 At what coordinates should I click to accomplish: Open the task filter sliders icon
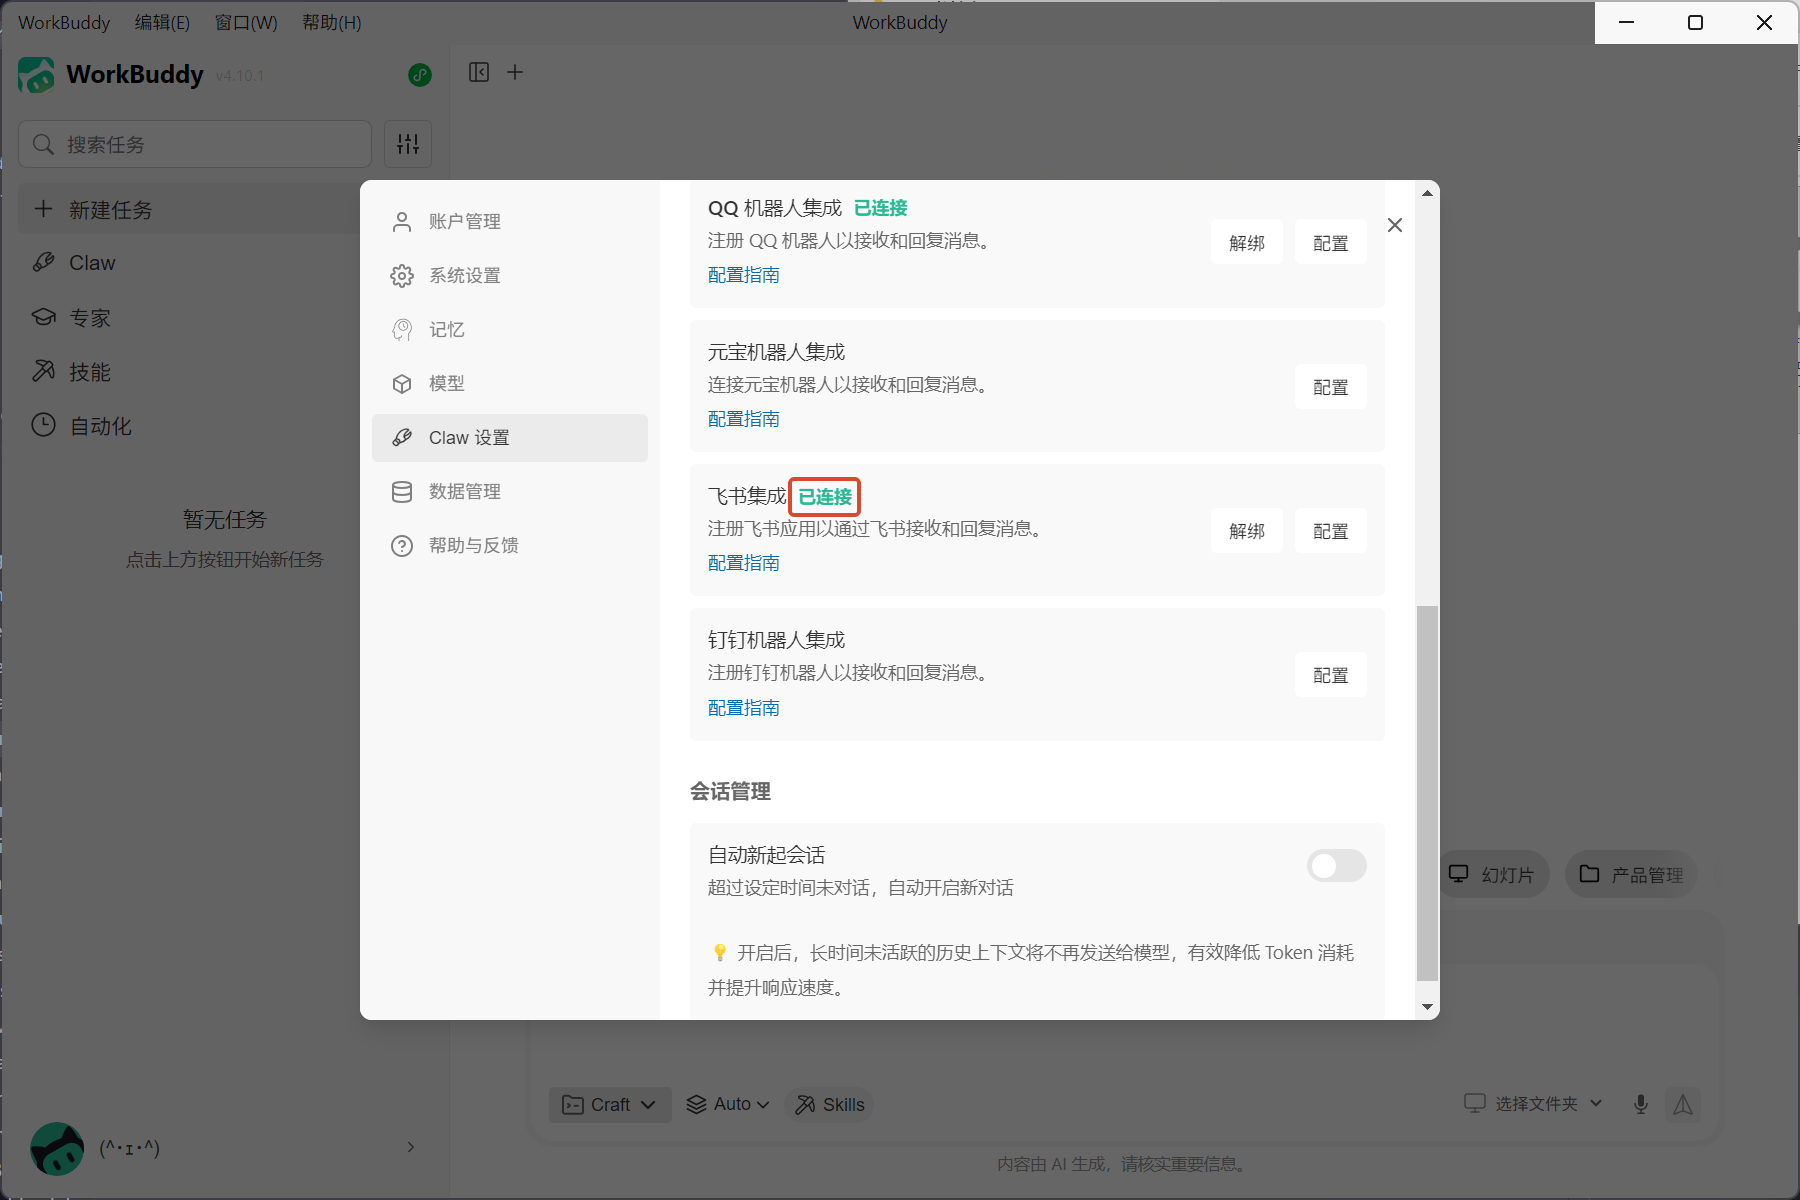[408, 144]
